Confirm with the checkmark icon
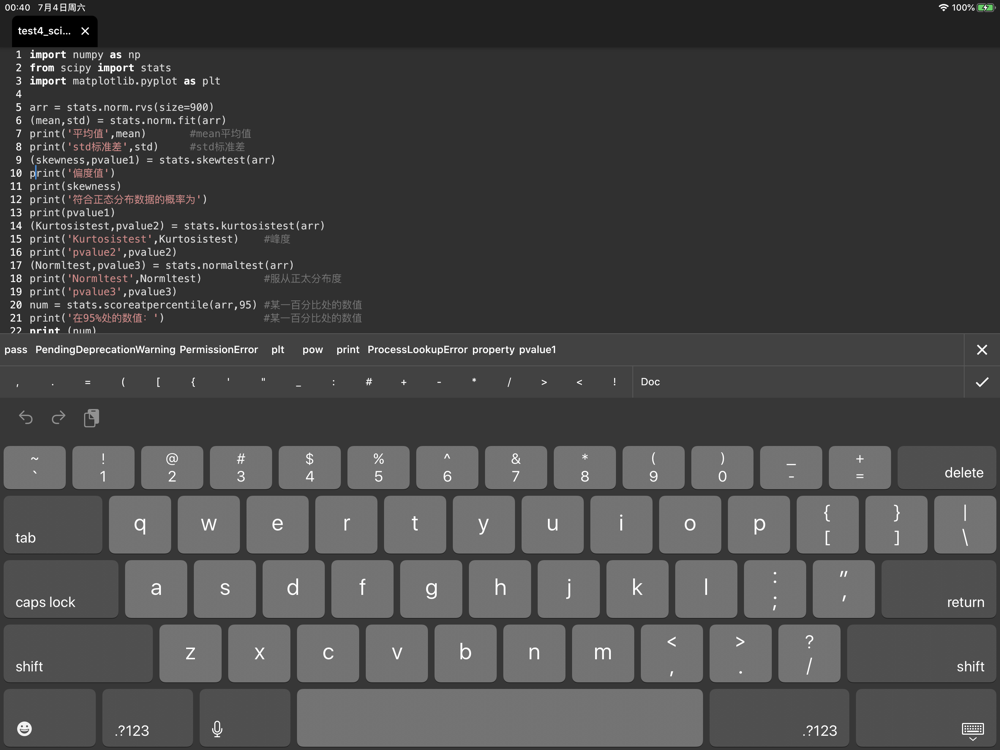 (x=981, y=382)
